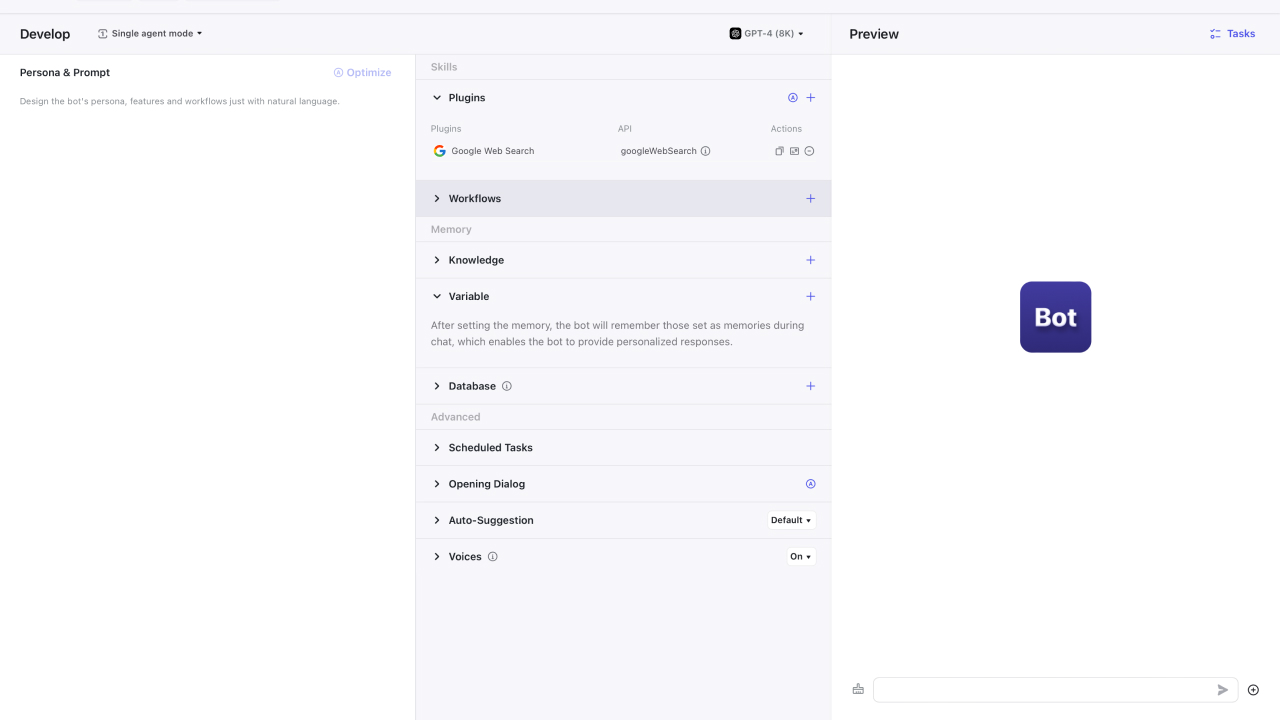Image resolution: width=1280 pixels, height=720 pixels.
Task: Click the auto-generate icon for Opening Dialog
Action: coord(811,484)
